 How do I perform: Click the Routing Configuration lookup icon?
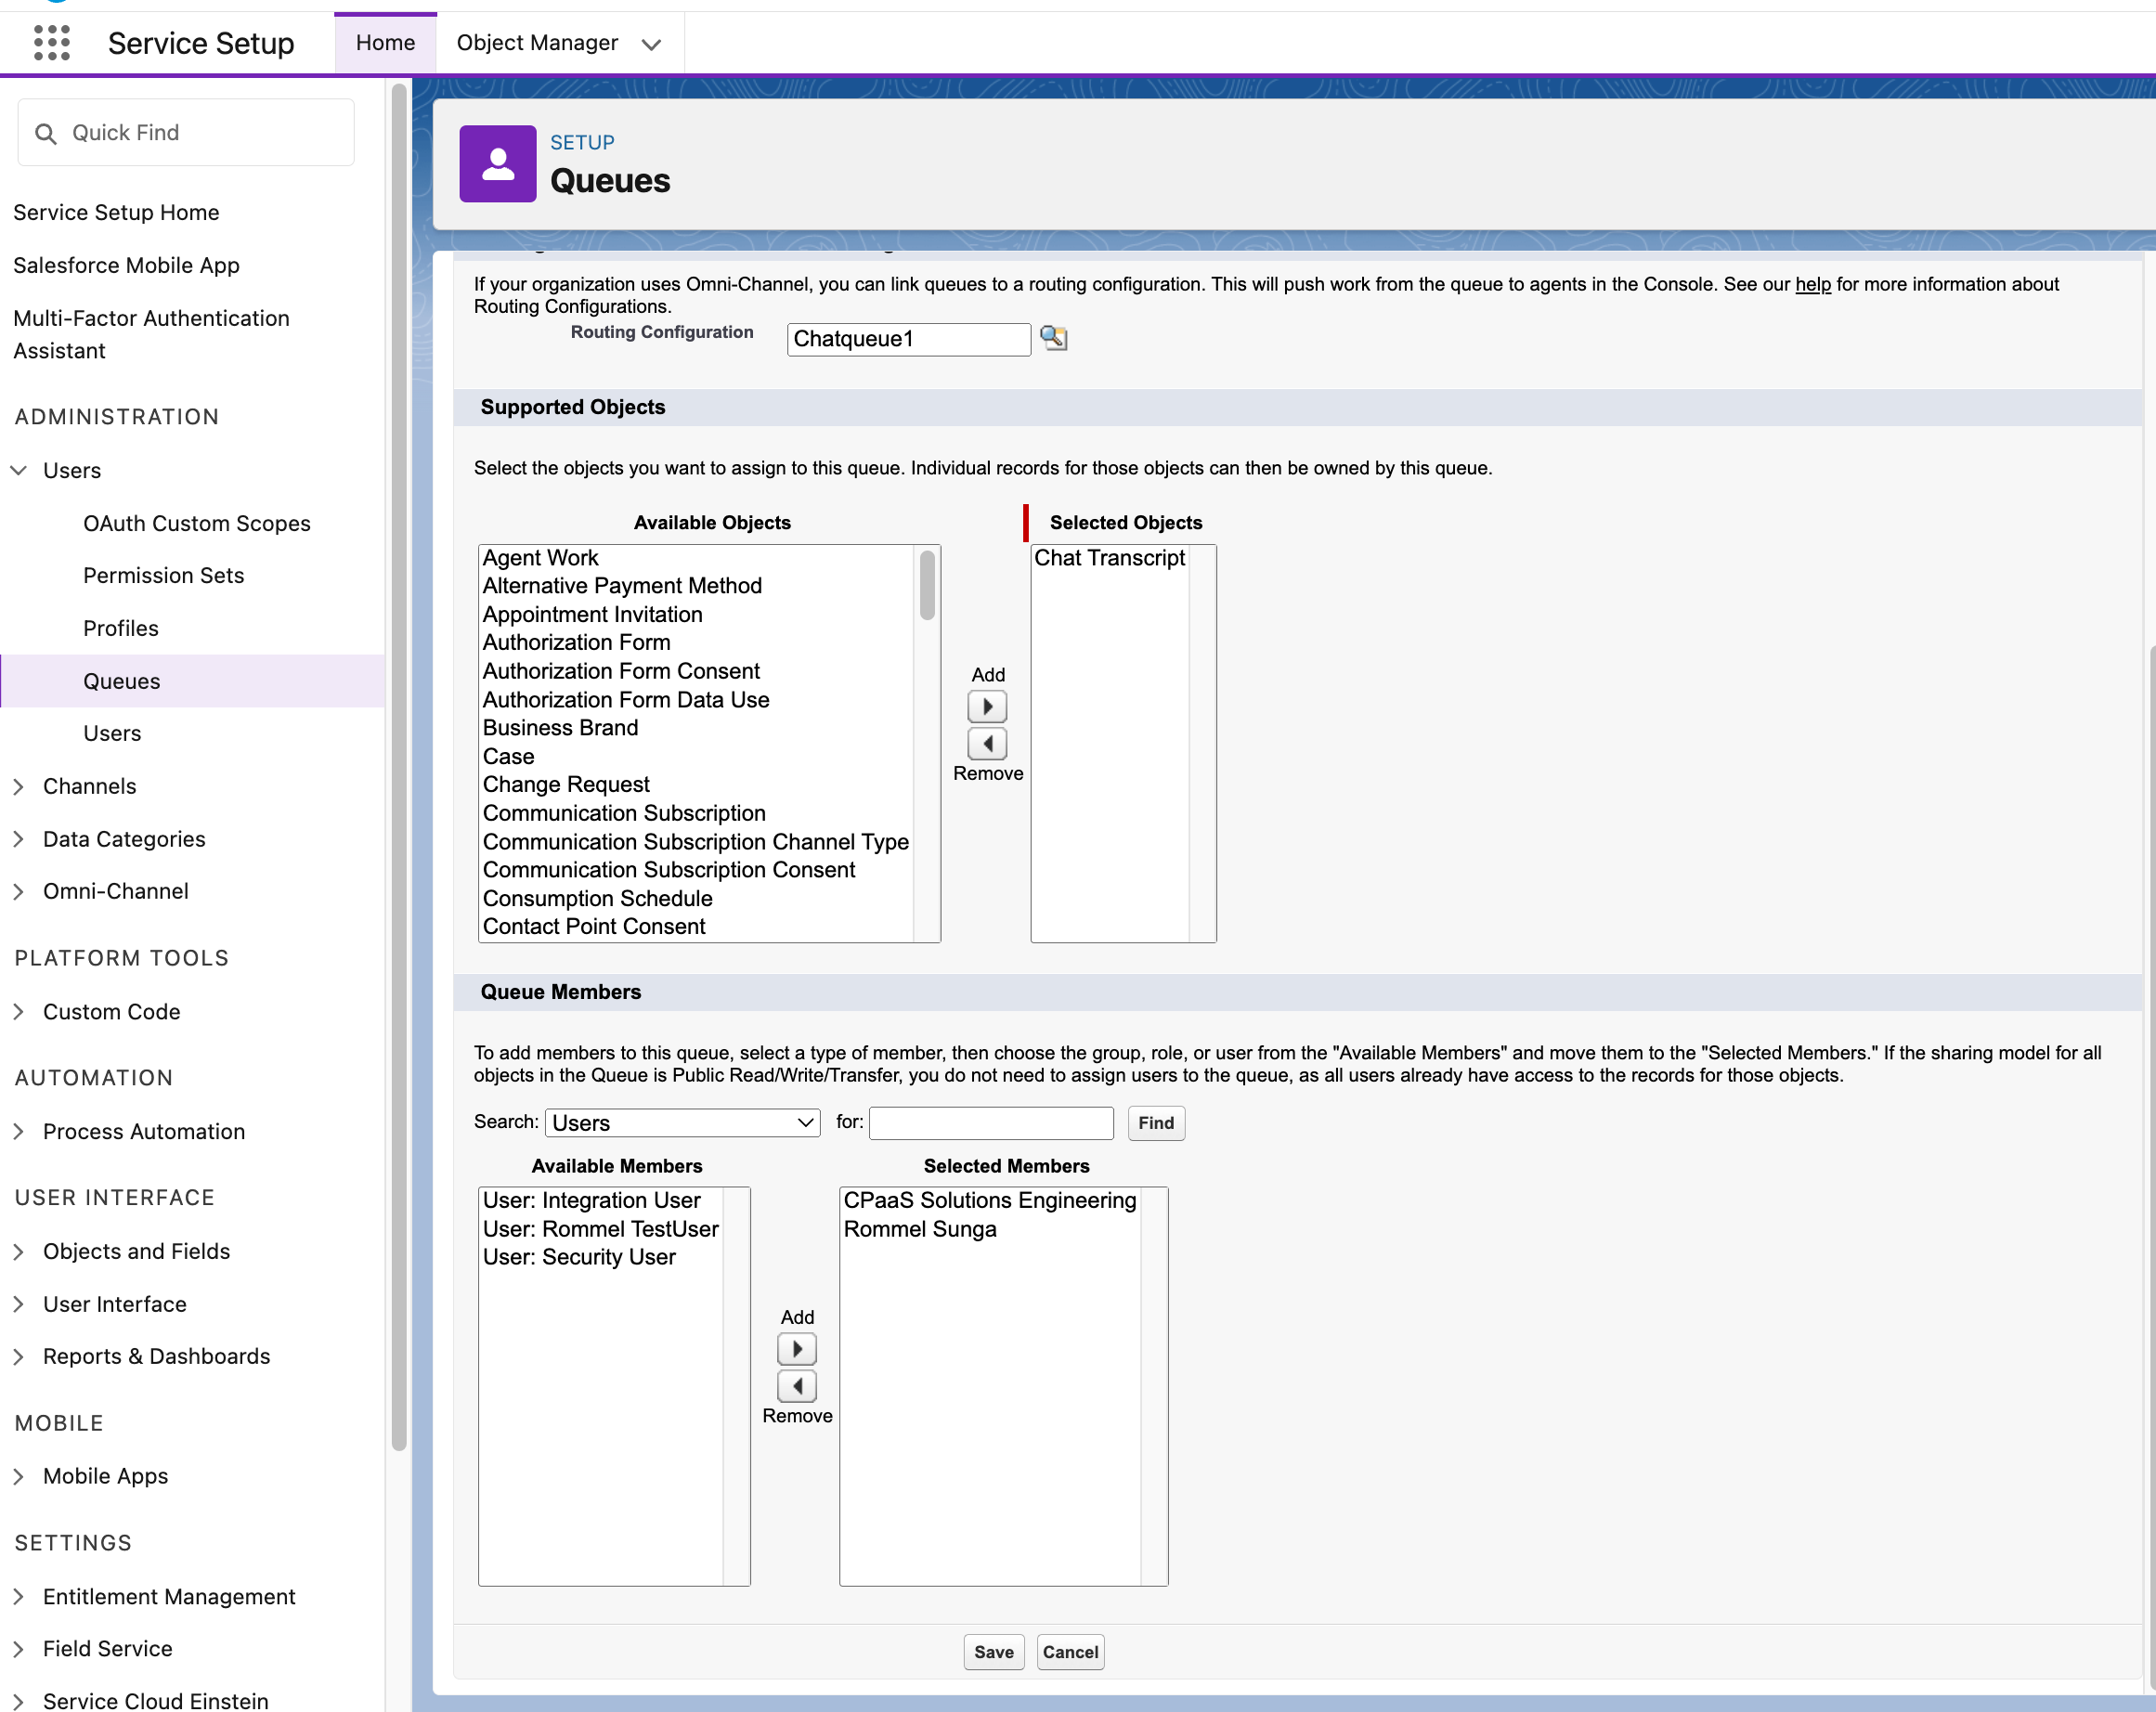click(x=1053, y=338)
